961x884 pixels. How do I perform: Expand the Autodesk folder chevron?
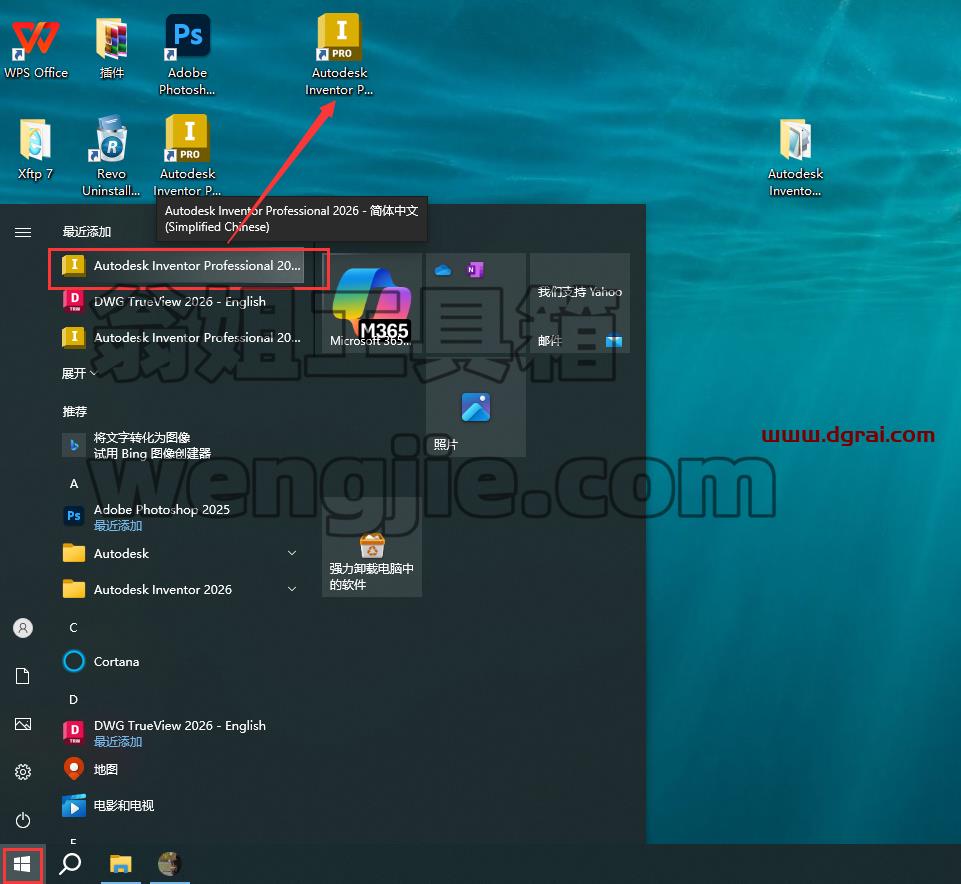[292, 553]
